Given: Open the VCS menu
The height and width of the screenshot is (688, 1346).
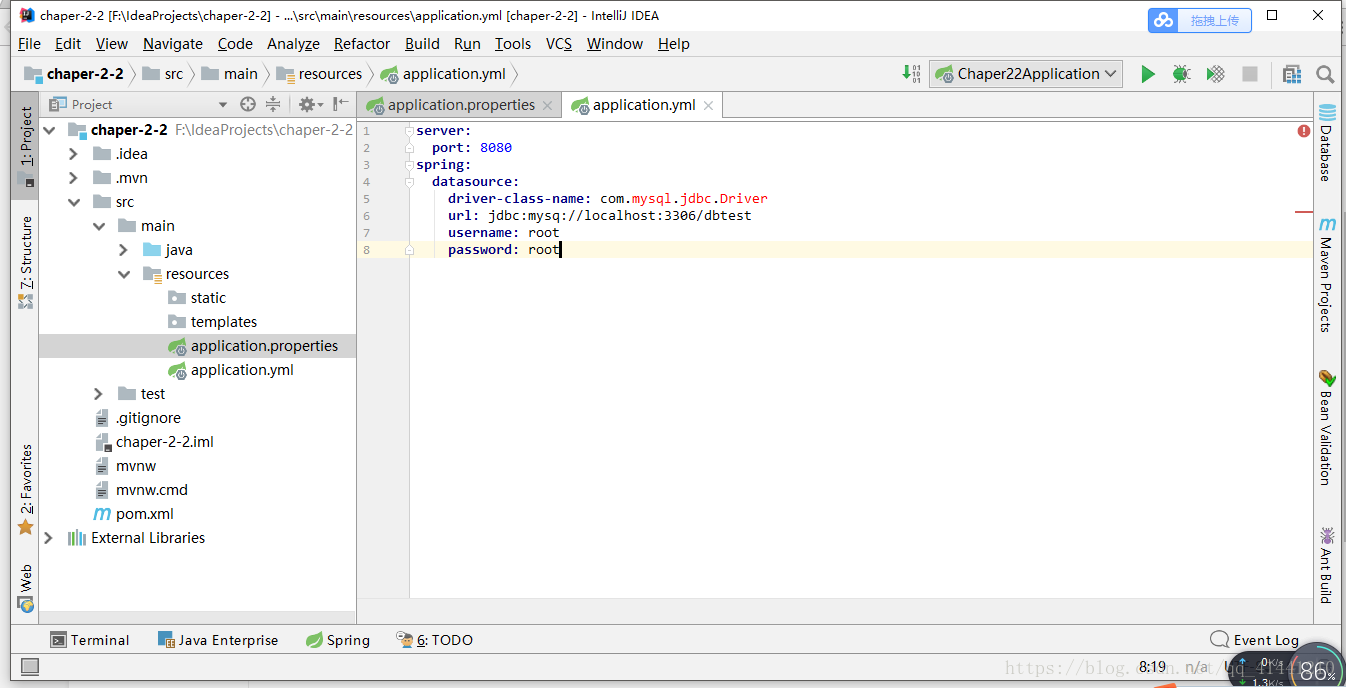Looking at the screenshot, I should (x=559, y=44).
